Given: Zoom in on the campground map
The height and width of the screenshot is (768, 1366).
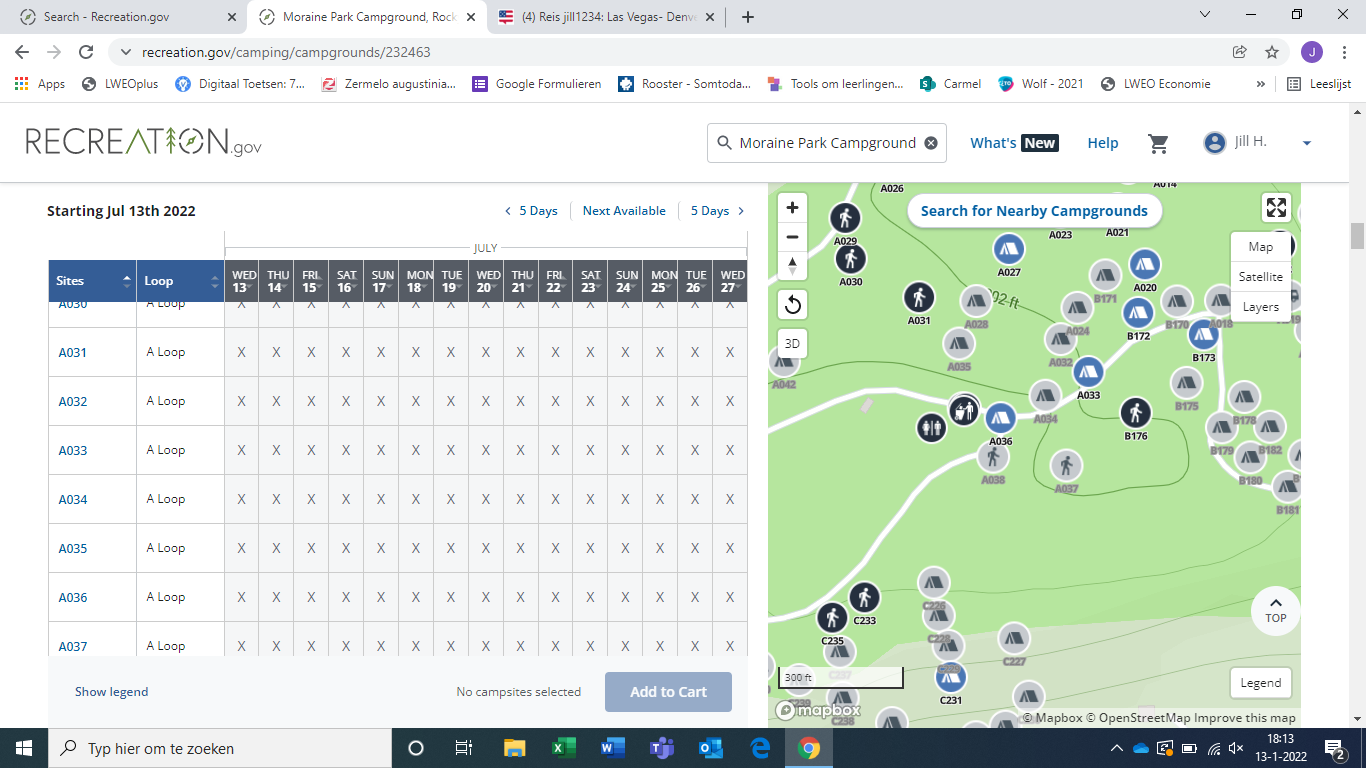Looking at the screenshot, I should (792, 208).
